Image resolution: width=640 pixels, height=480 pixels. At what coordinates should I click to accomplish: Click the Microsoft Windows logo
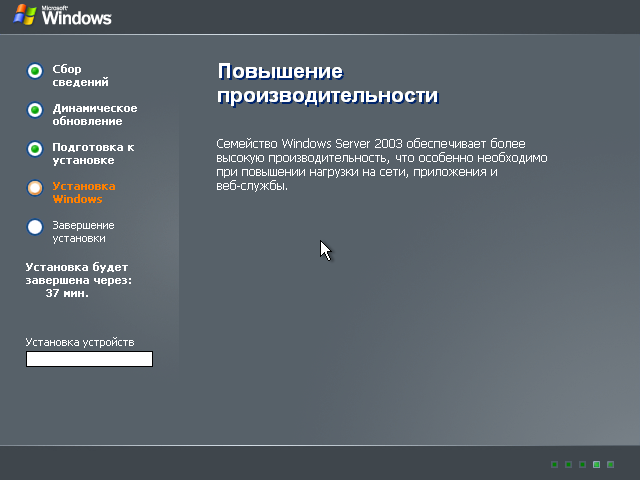[x=62, y=15]
